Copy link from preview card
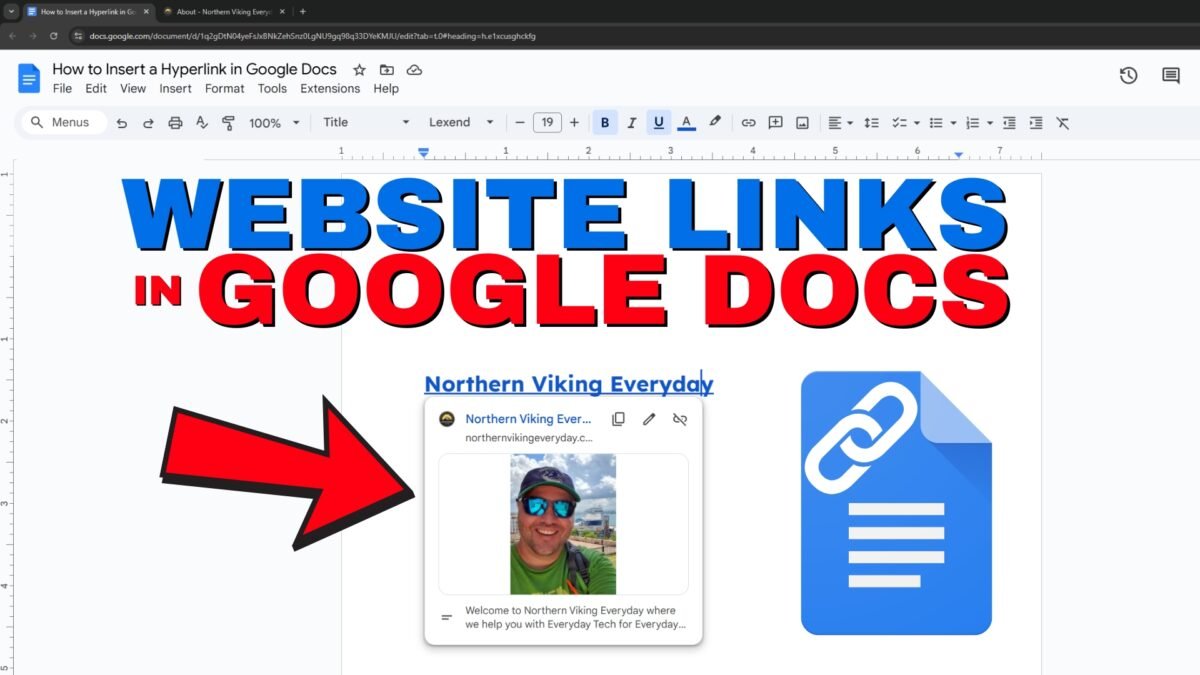Viewport: 1200px width, 675px height. 618,419
